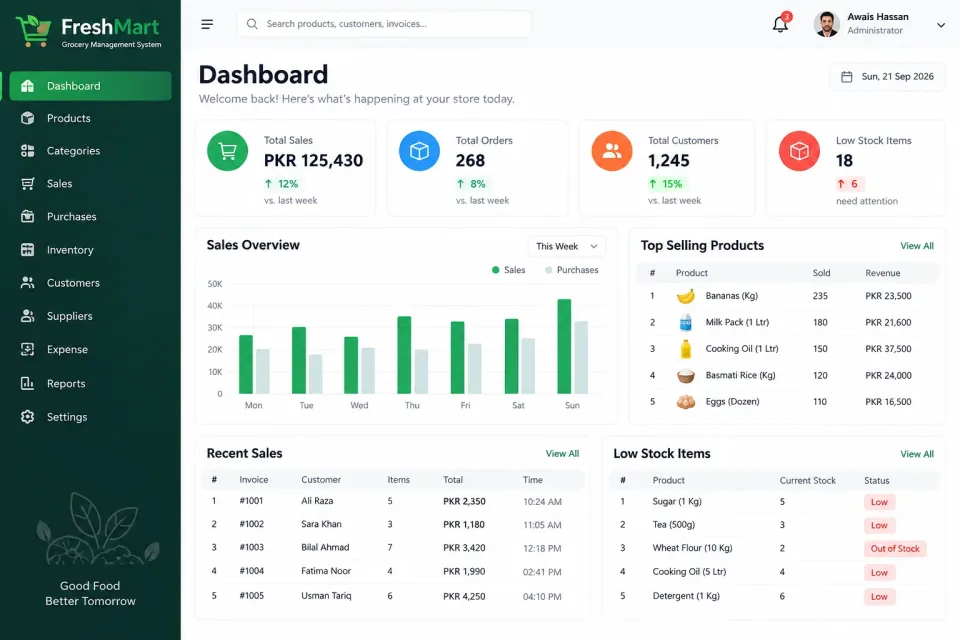The height and width of the screenshot is (640, 960).
Task: Click the FreshMart cart logo
Action: pos(34,31)
